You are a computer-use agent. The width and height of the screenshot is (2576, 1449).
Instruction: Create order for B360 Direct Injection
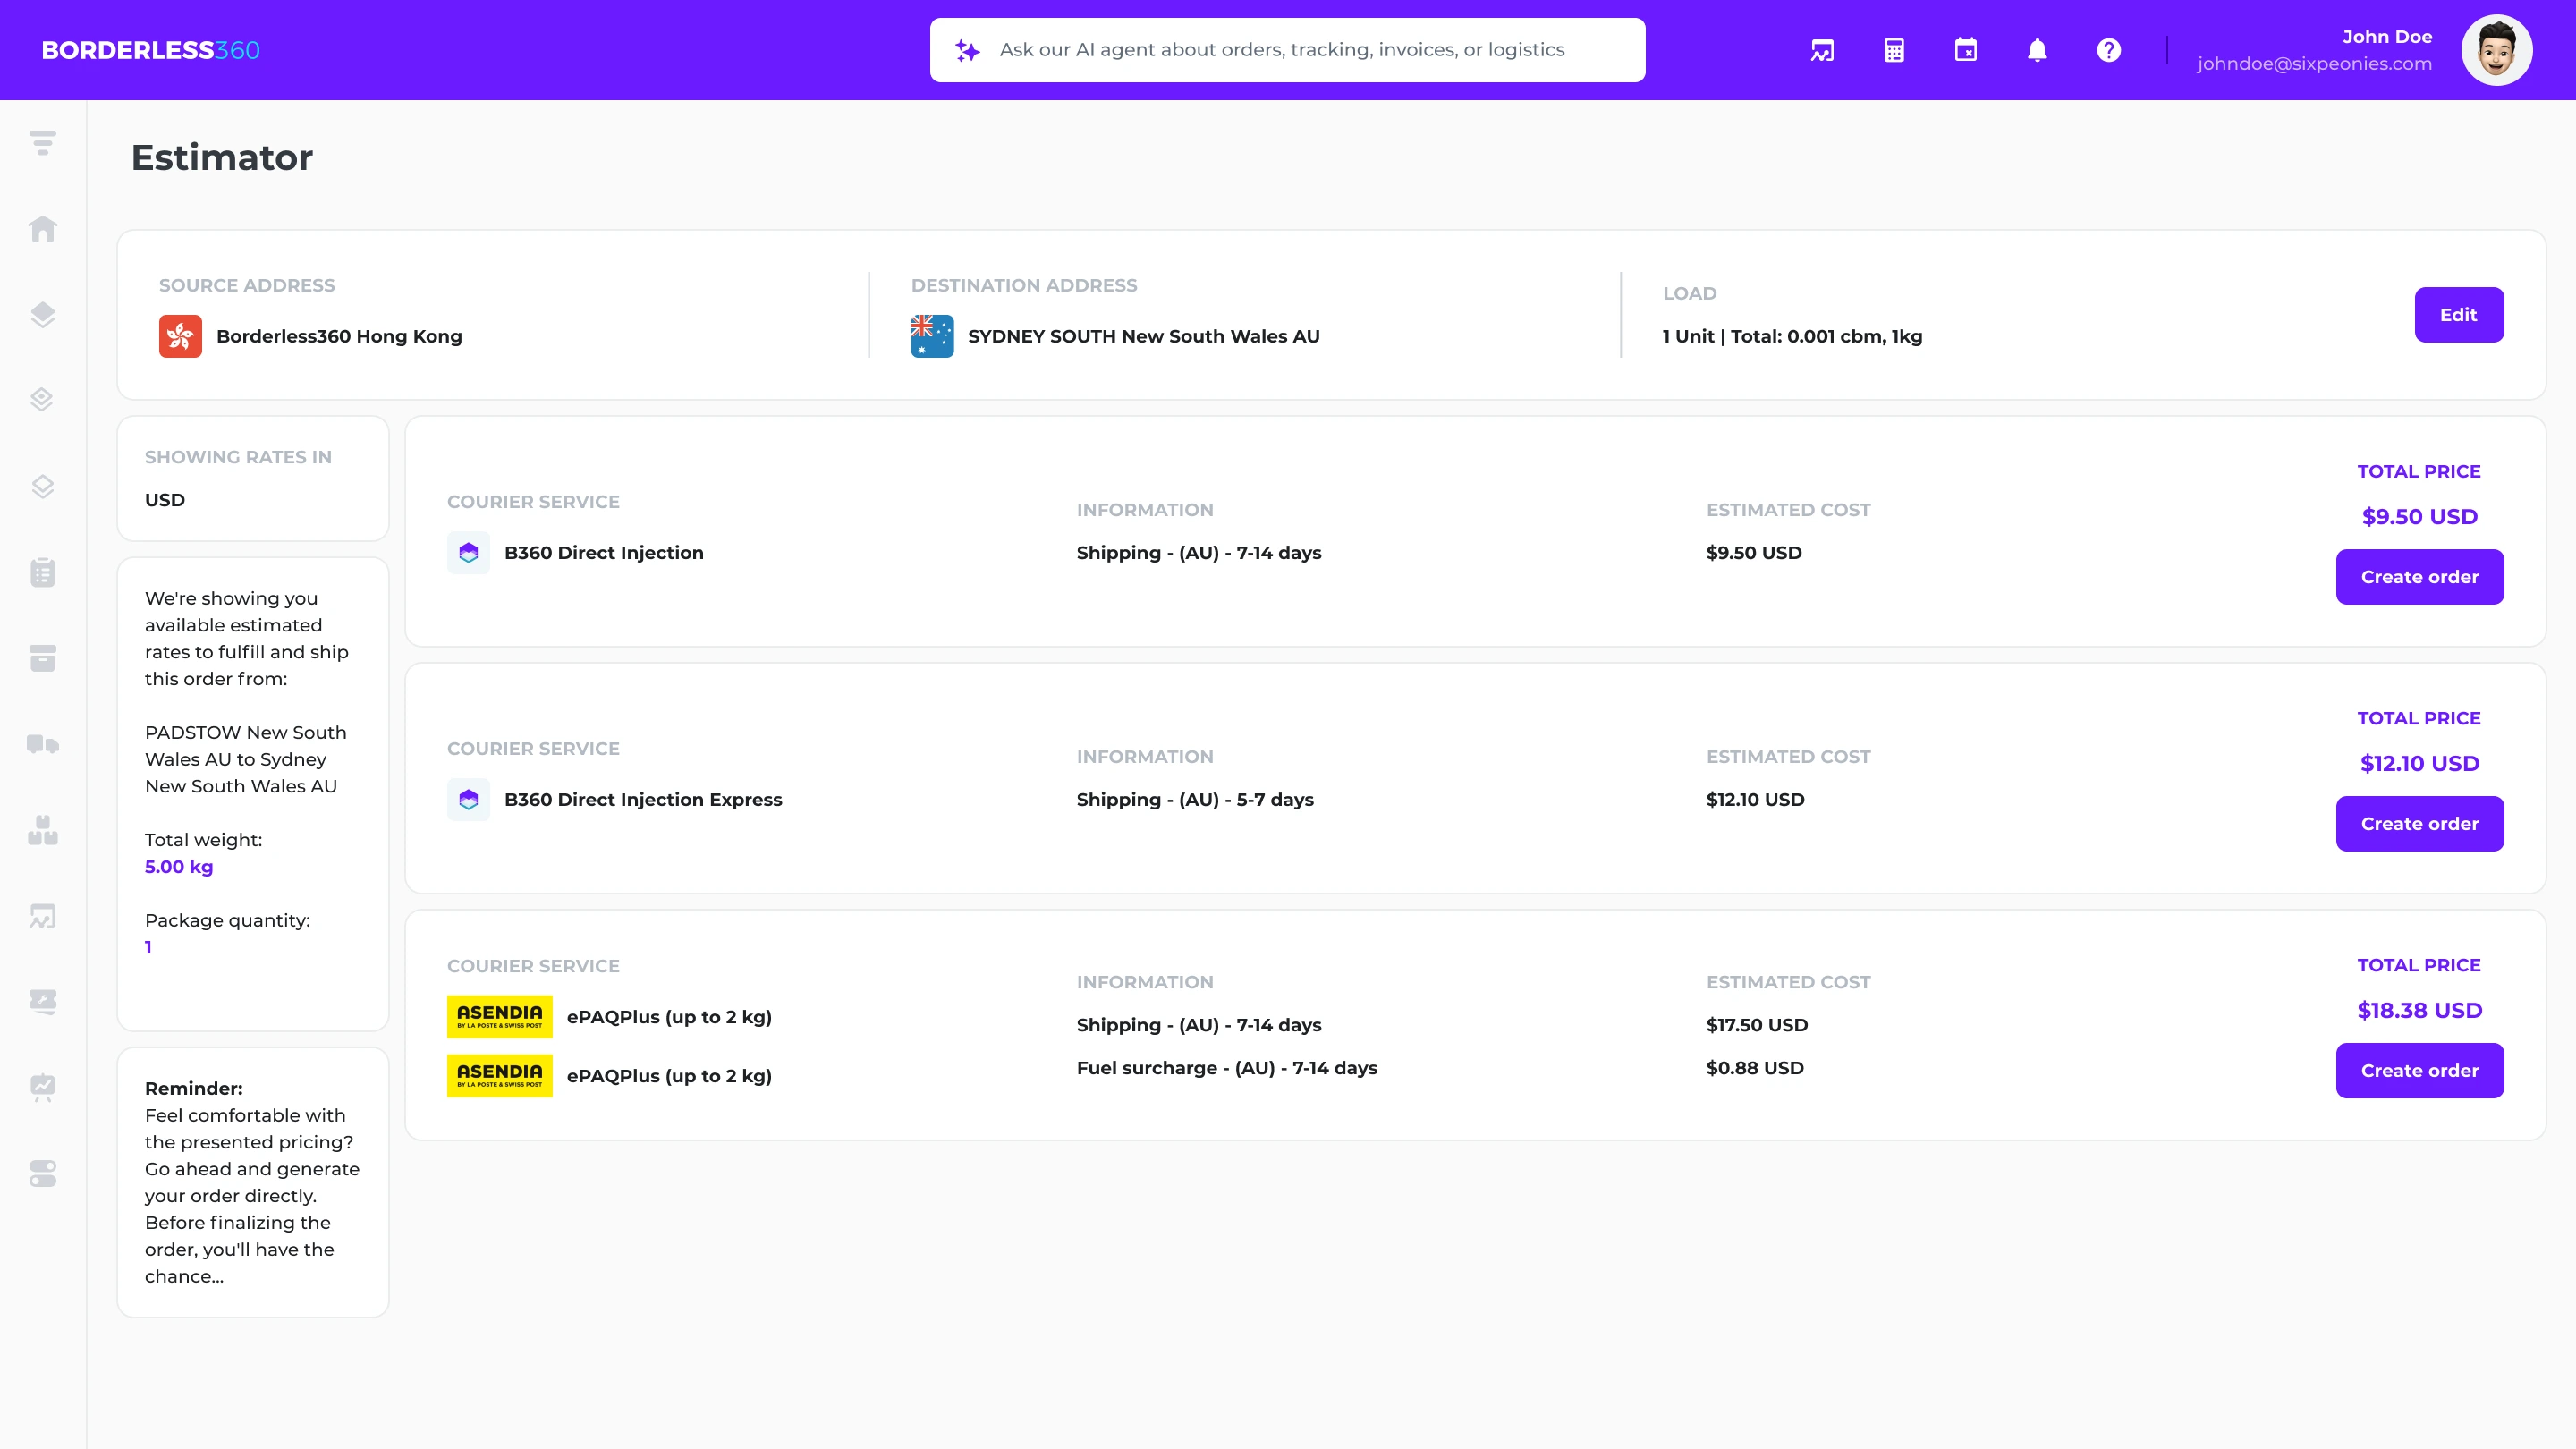coord(2419,577)
